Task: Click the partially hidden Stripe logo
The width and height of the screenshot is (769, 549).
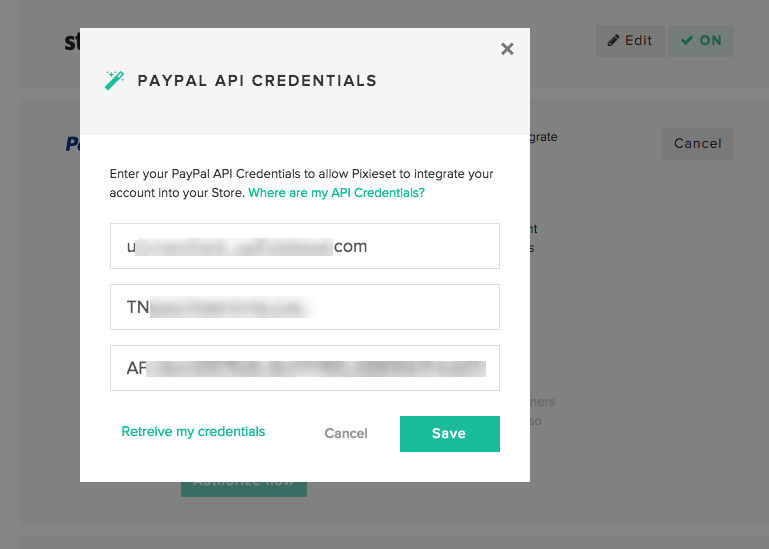Action: pyautogui.click(x=72, y=42)
